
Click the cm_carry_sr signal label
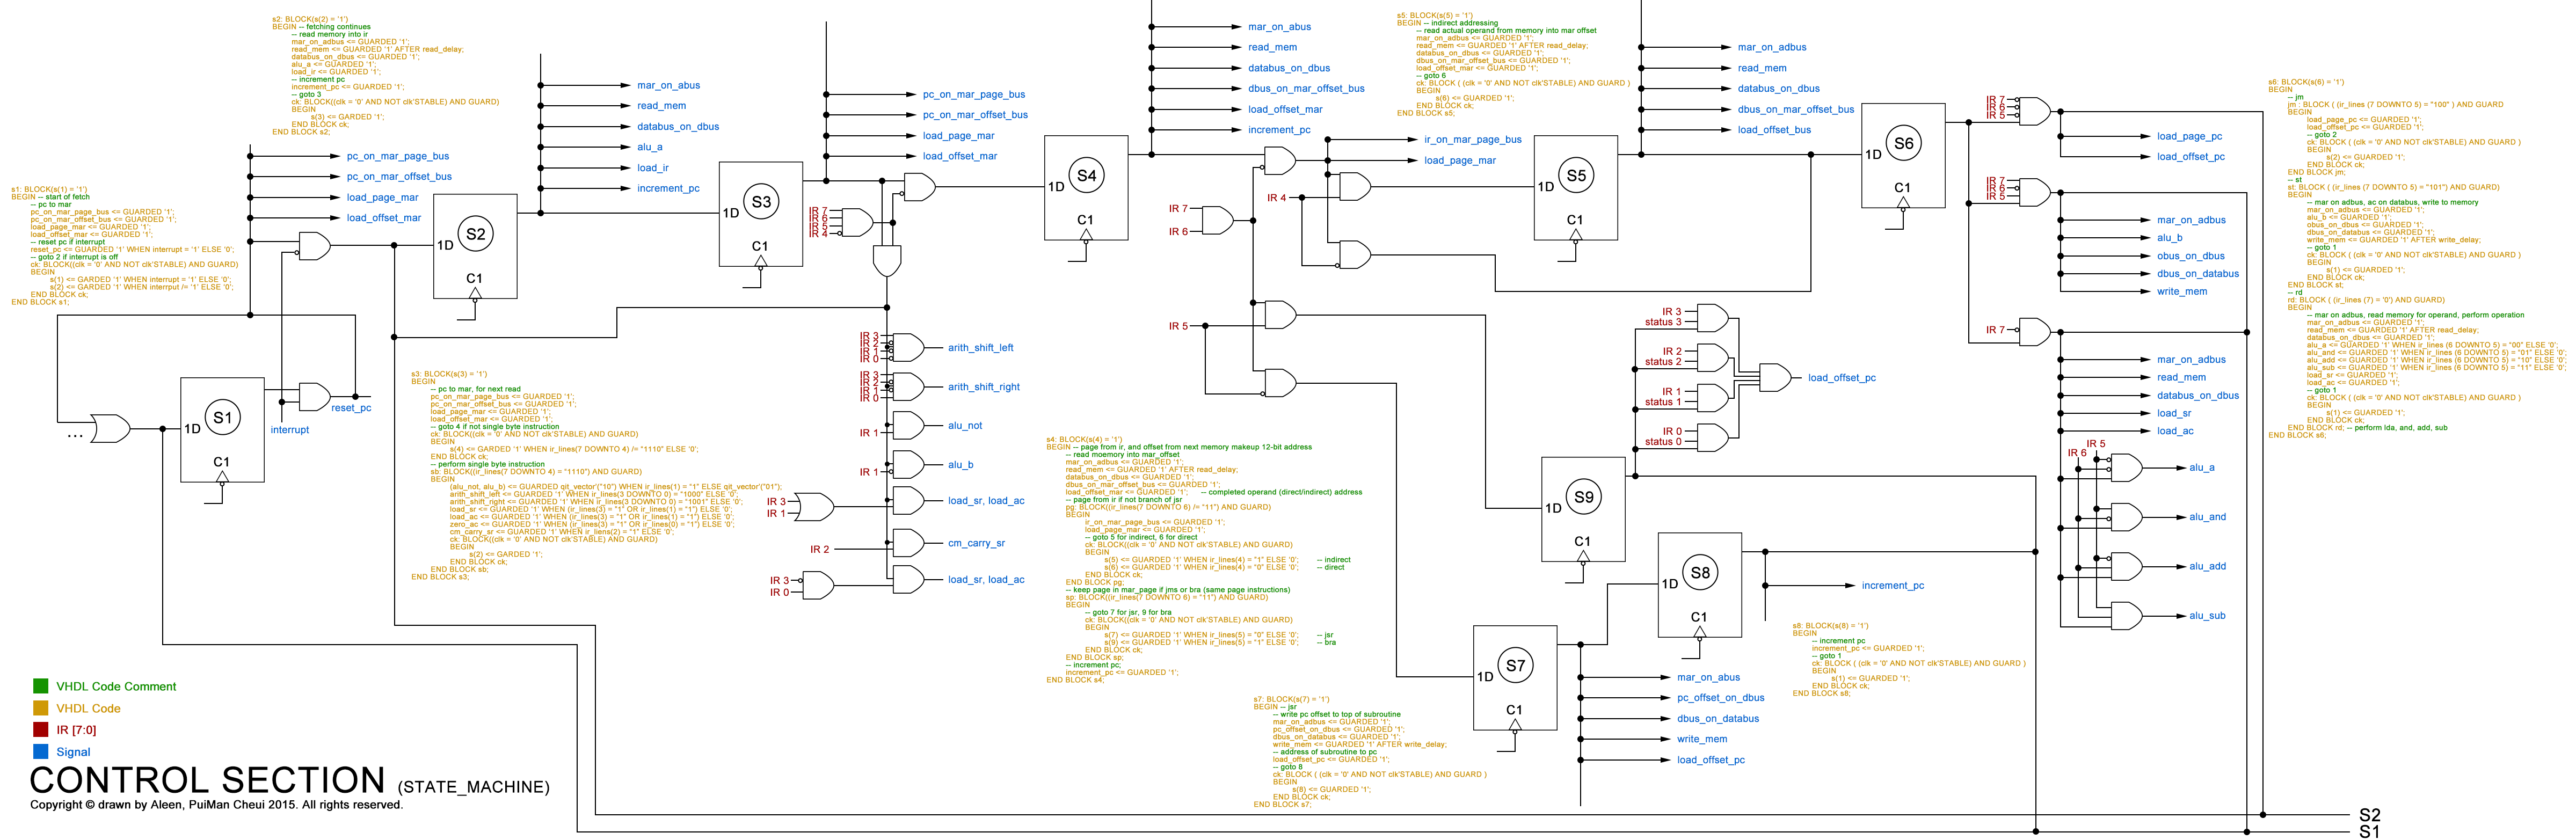point(976,543)
